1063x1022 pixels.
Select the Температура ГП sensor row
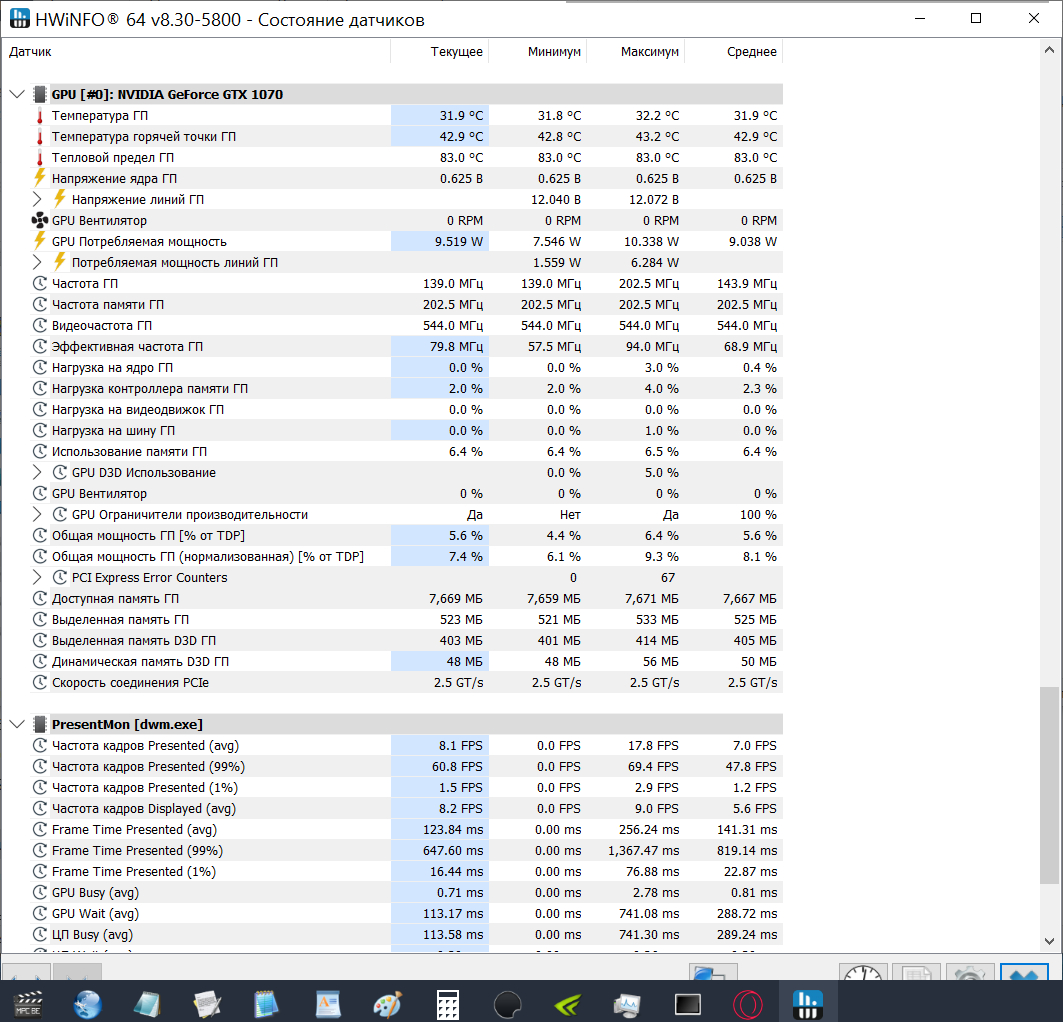coord(407,116)
